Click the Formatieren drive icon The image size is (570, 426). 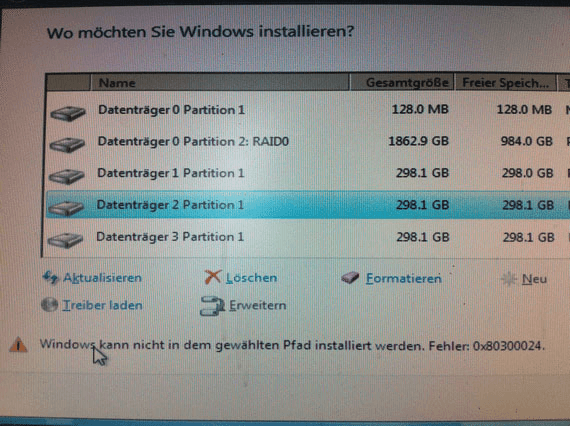[x=350, y=278]
